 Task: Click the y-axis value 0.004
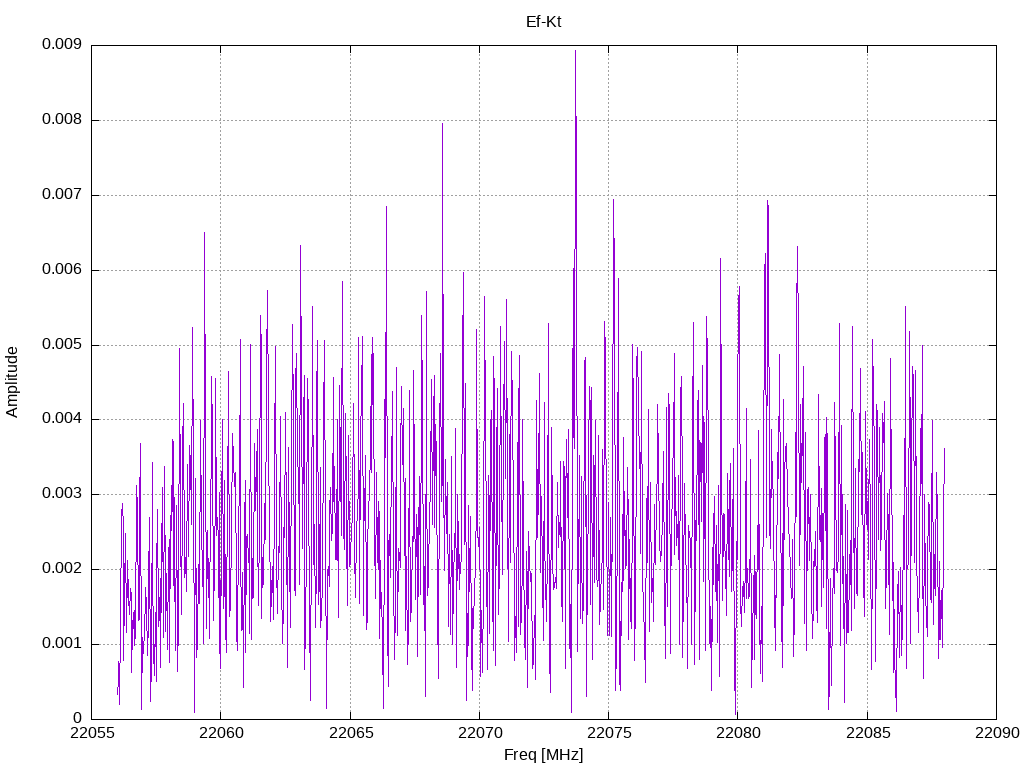(x=62, y=419)
